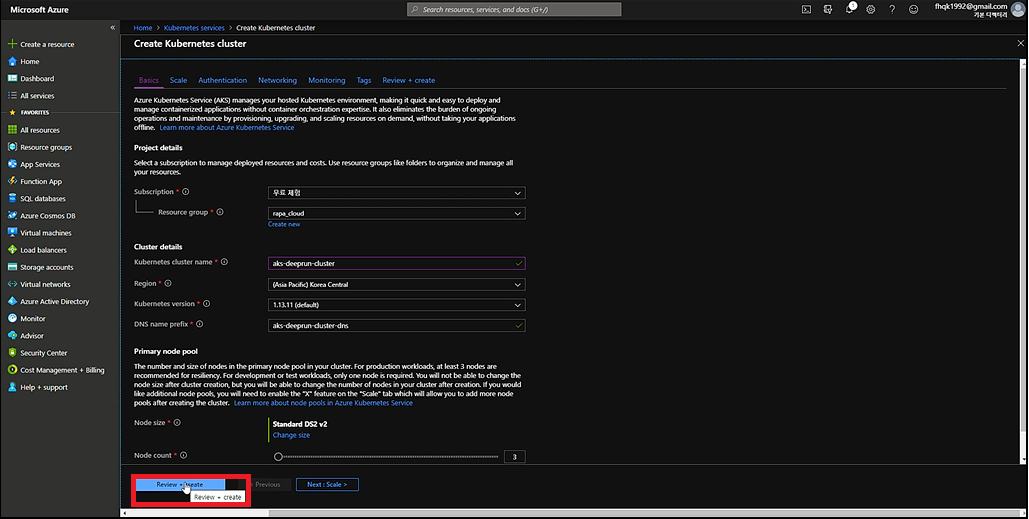Image resolution: width=1029 pixels, height=519 pixels.
Task: Show info tooltip for Kubernetes version
Action: pyautogui.click(x=207, y=304)
